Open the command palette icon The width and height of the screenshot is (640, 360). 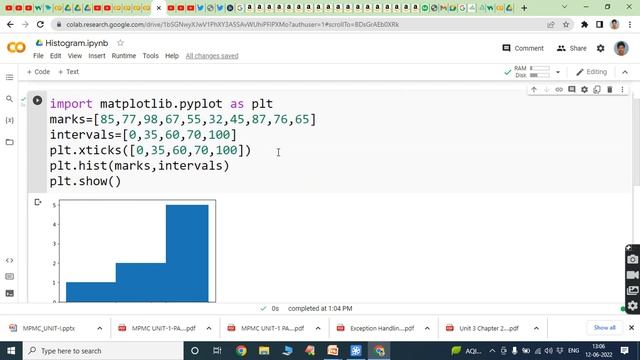[9, 277]
